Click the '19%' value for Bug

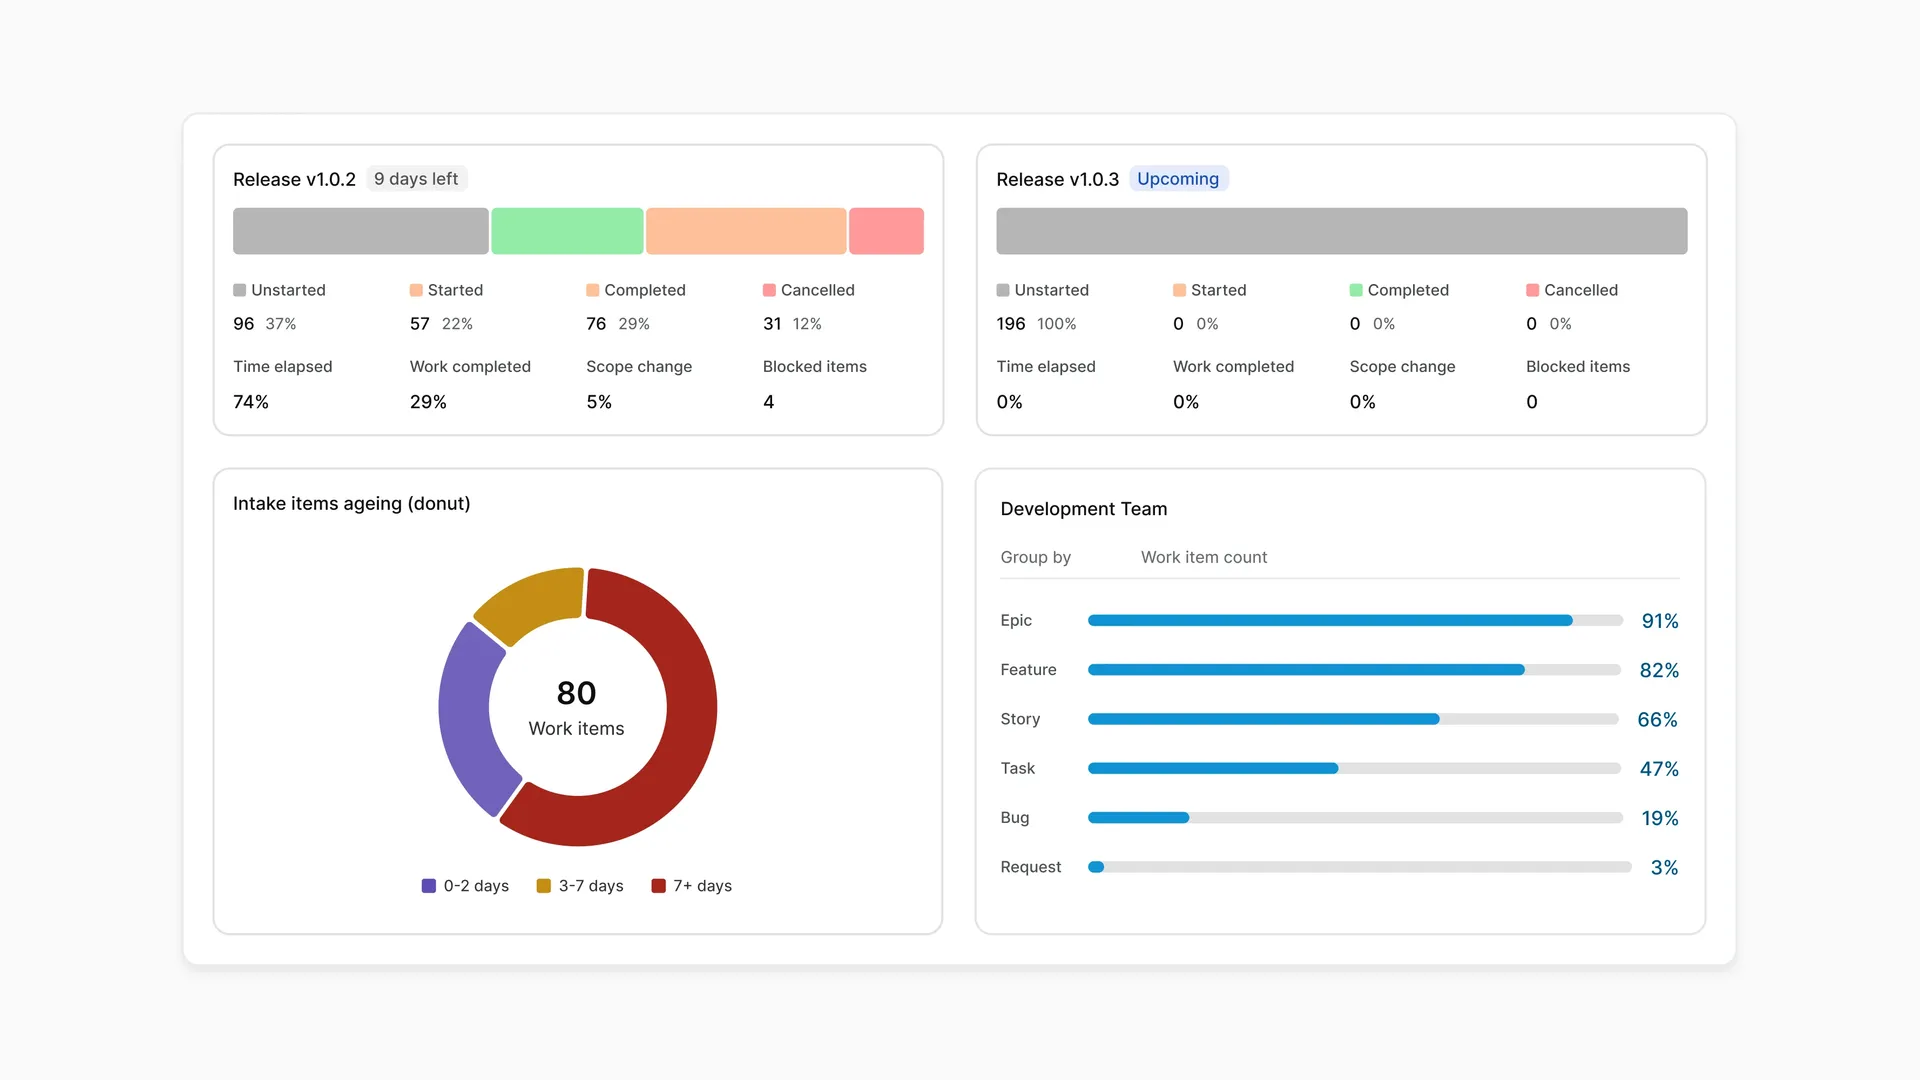[x=1660, y=818]
